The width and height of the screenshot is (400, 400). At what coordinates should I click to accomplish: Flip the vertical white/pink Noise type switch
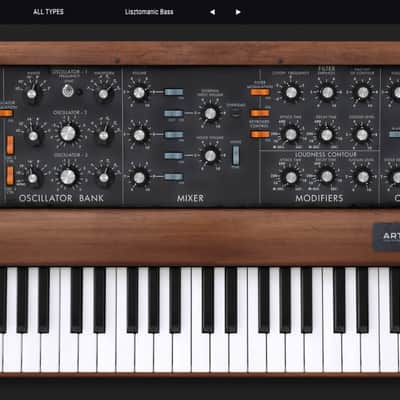pyautogui.click(x=236, y=155)
